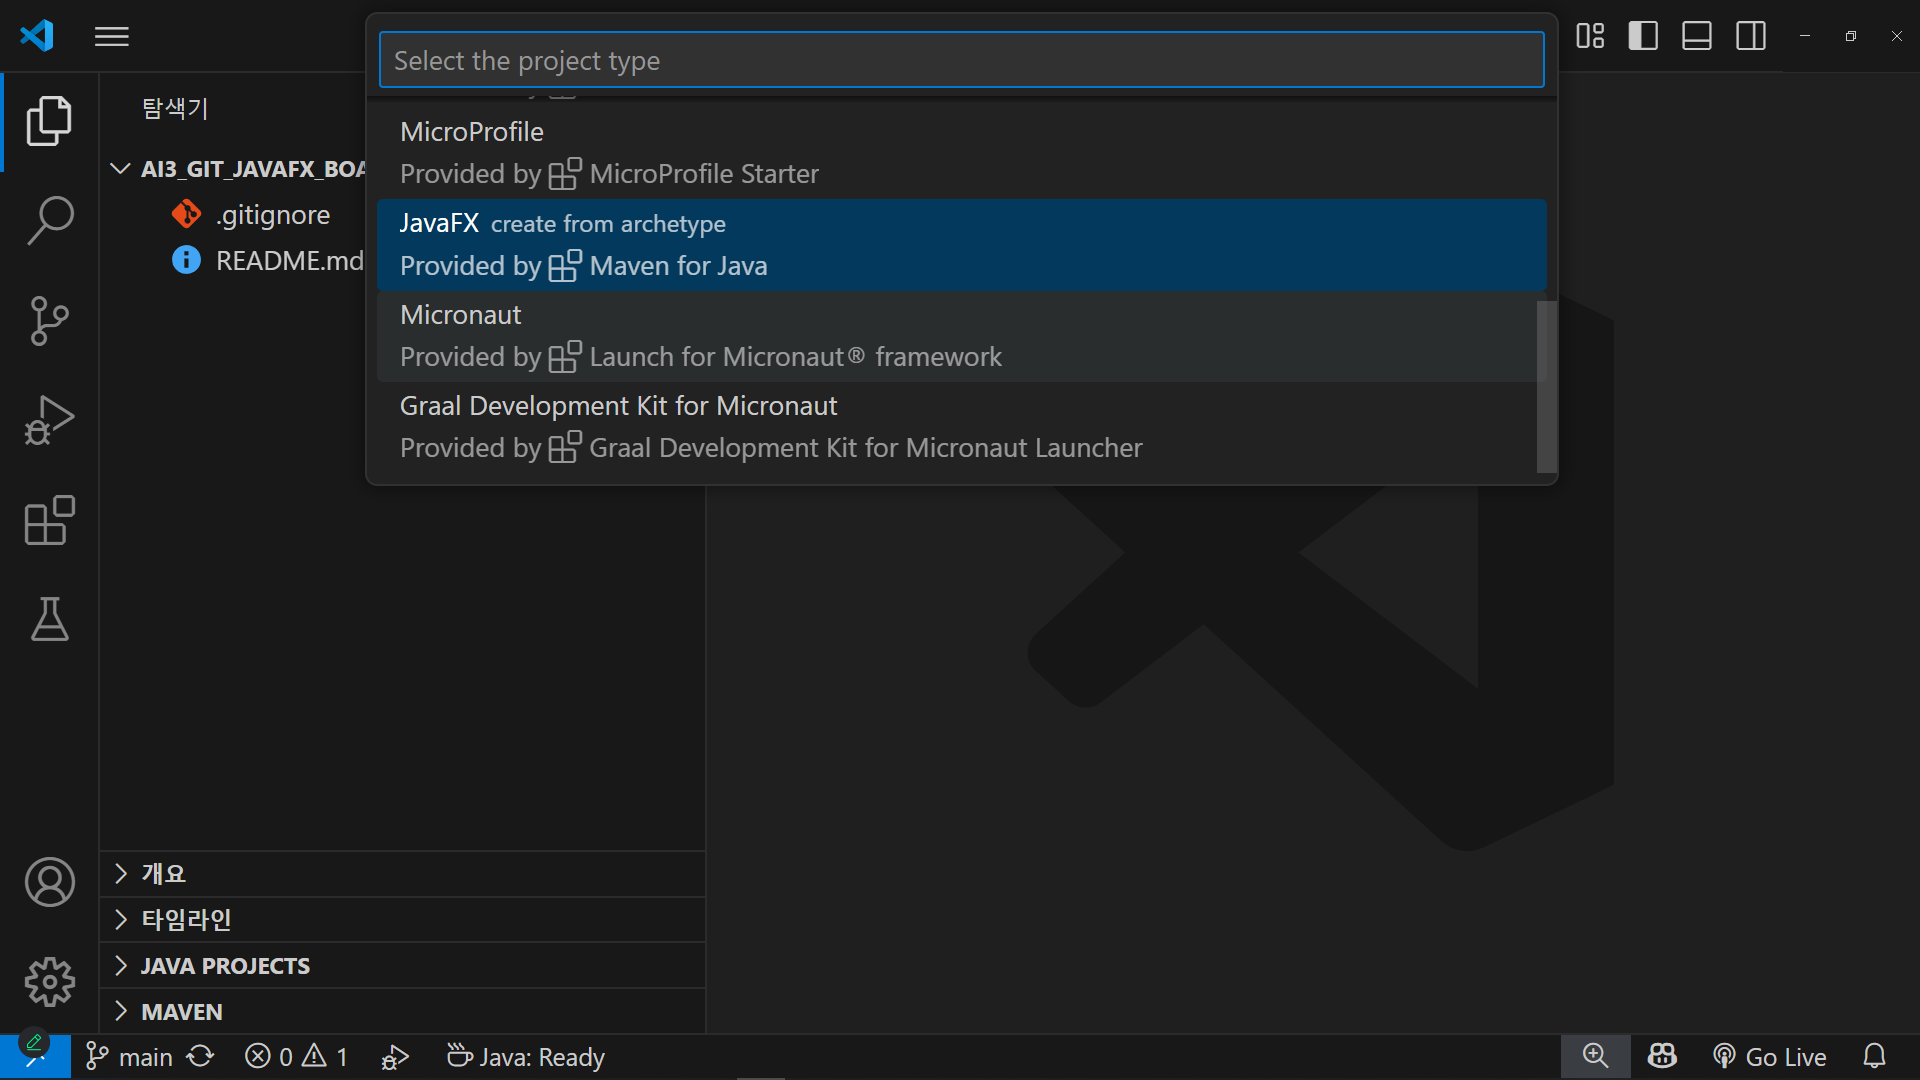This screenshot has height=1080, width=1920.
Task: Click the Maven for Java extension icon
Action: tap(565, 266)
